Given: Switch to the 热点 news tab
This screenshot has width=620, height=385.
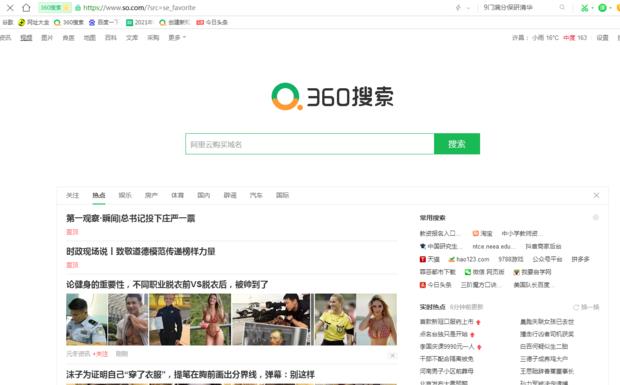Looking at the screenshot, I should pos(99,195).
